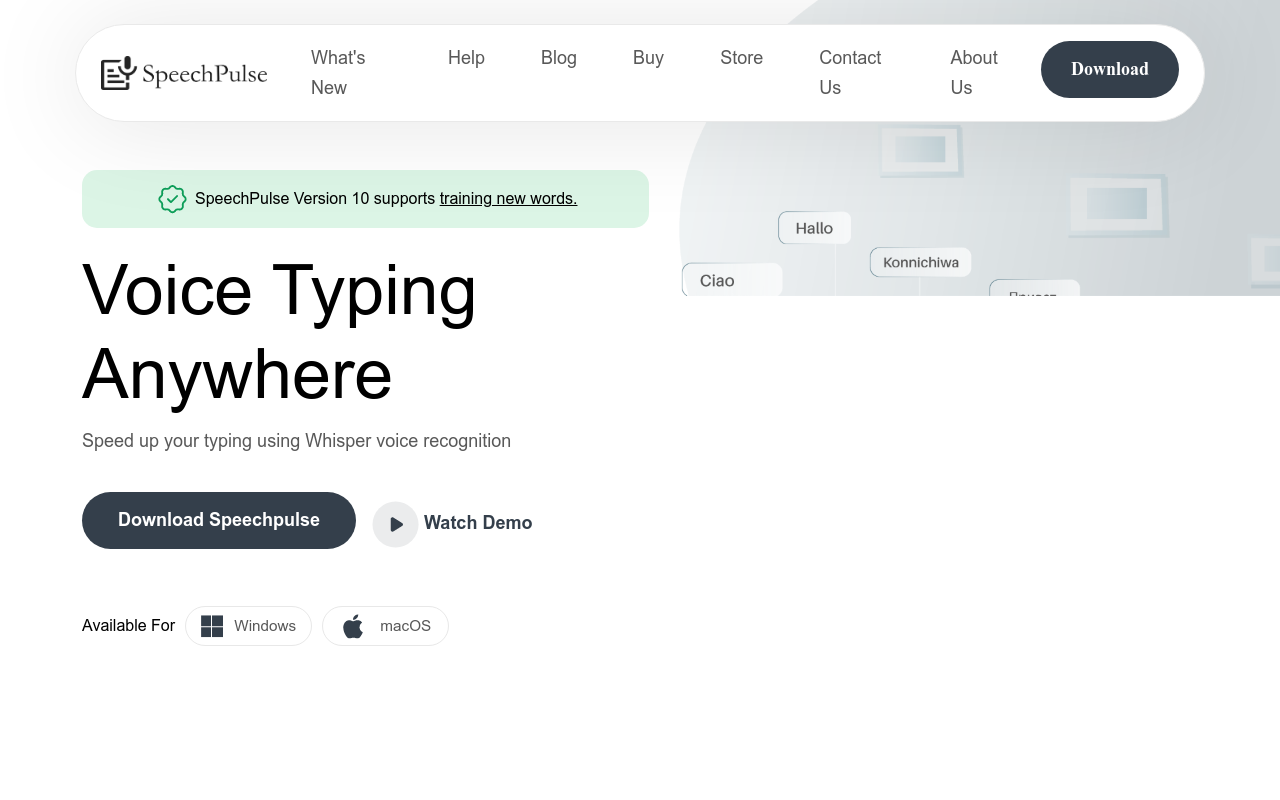Viewport: 1280px width, 800px height.
Task: Open the Buy page
Action: pyautogui.click(x=648, y=58)
